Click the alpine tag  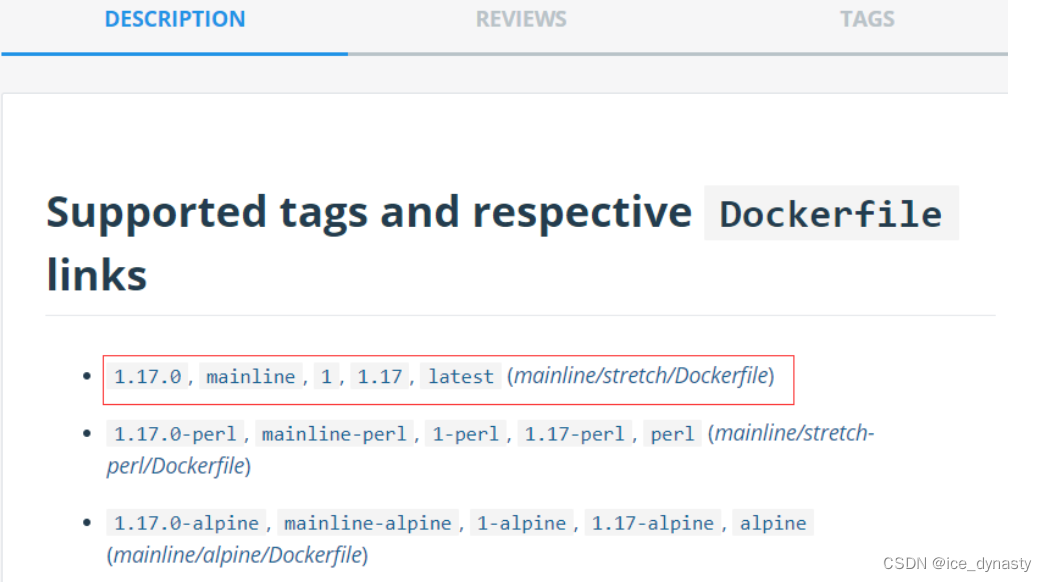[772, 523]
